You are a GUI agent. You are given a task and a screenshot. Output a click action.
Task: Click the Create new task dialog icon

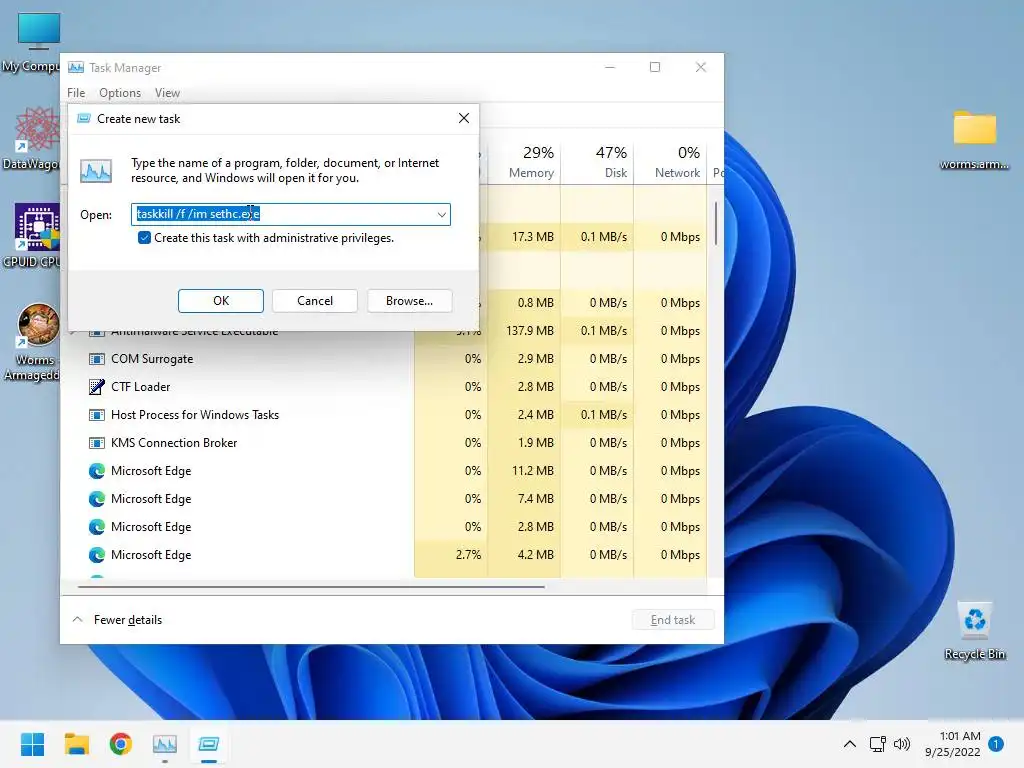[x=84, y=118]
